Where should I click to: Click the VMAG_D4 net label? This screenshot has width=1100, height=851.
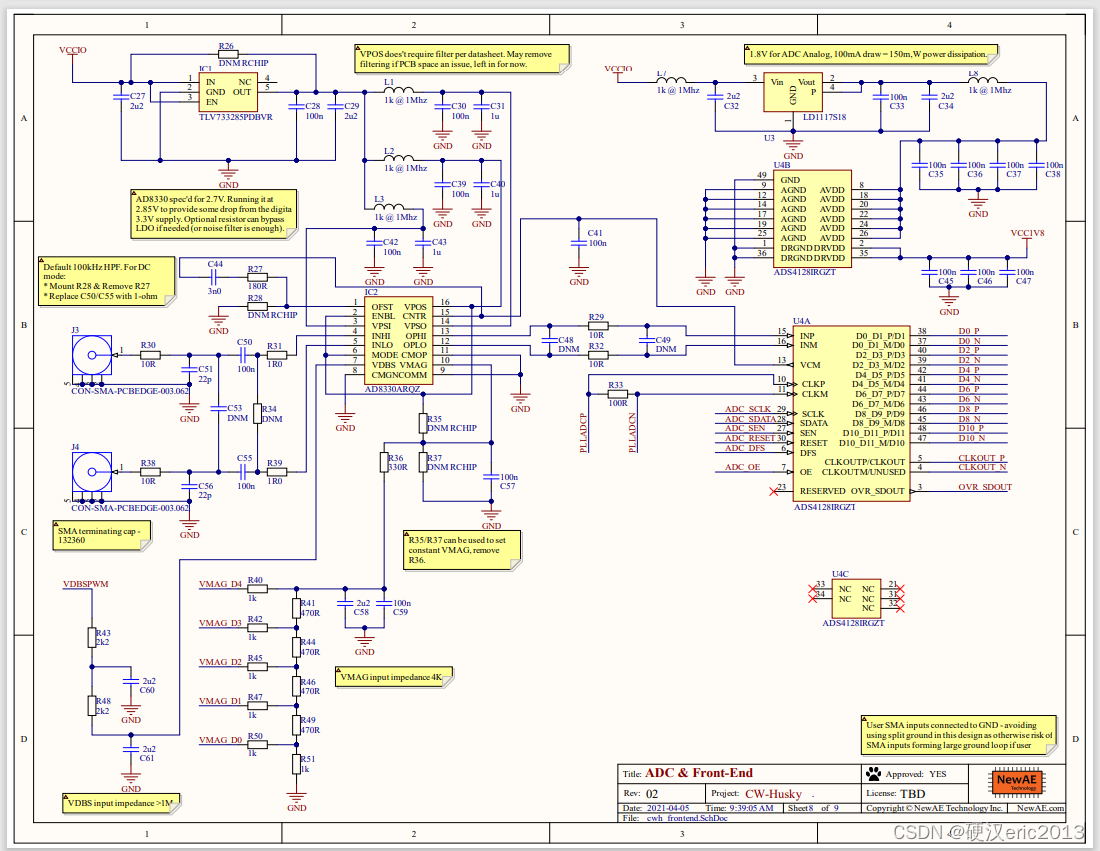pos(220,584)
